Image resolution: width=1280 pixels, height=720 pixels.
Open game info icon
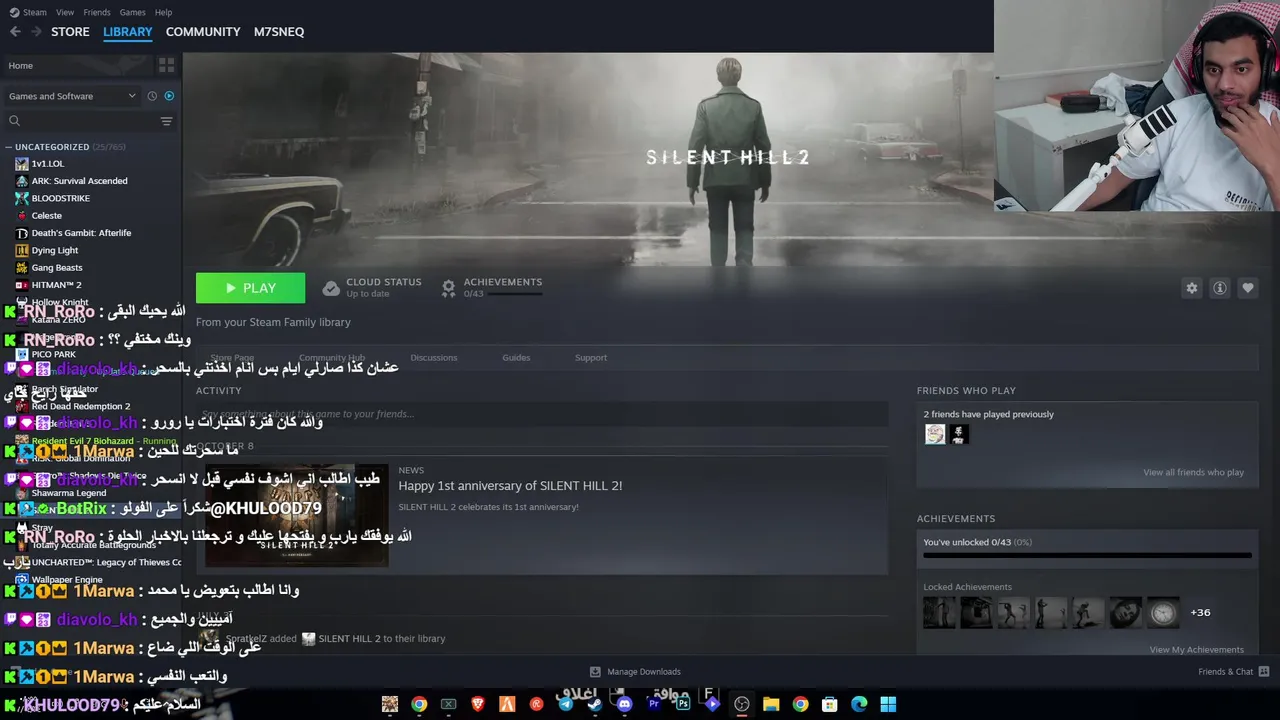click(1220, 288)
